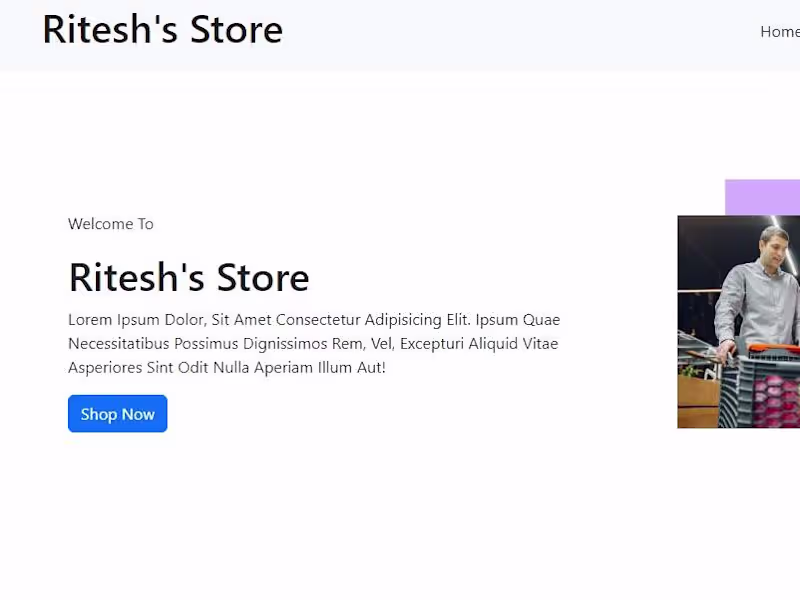Screen dimensions: 800x600
Task: Click the paragraph line starting Lorem Ipsum Dolor
Action: pyautogui.click(x=314, y=320)
